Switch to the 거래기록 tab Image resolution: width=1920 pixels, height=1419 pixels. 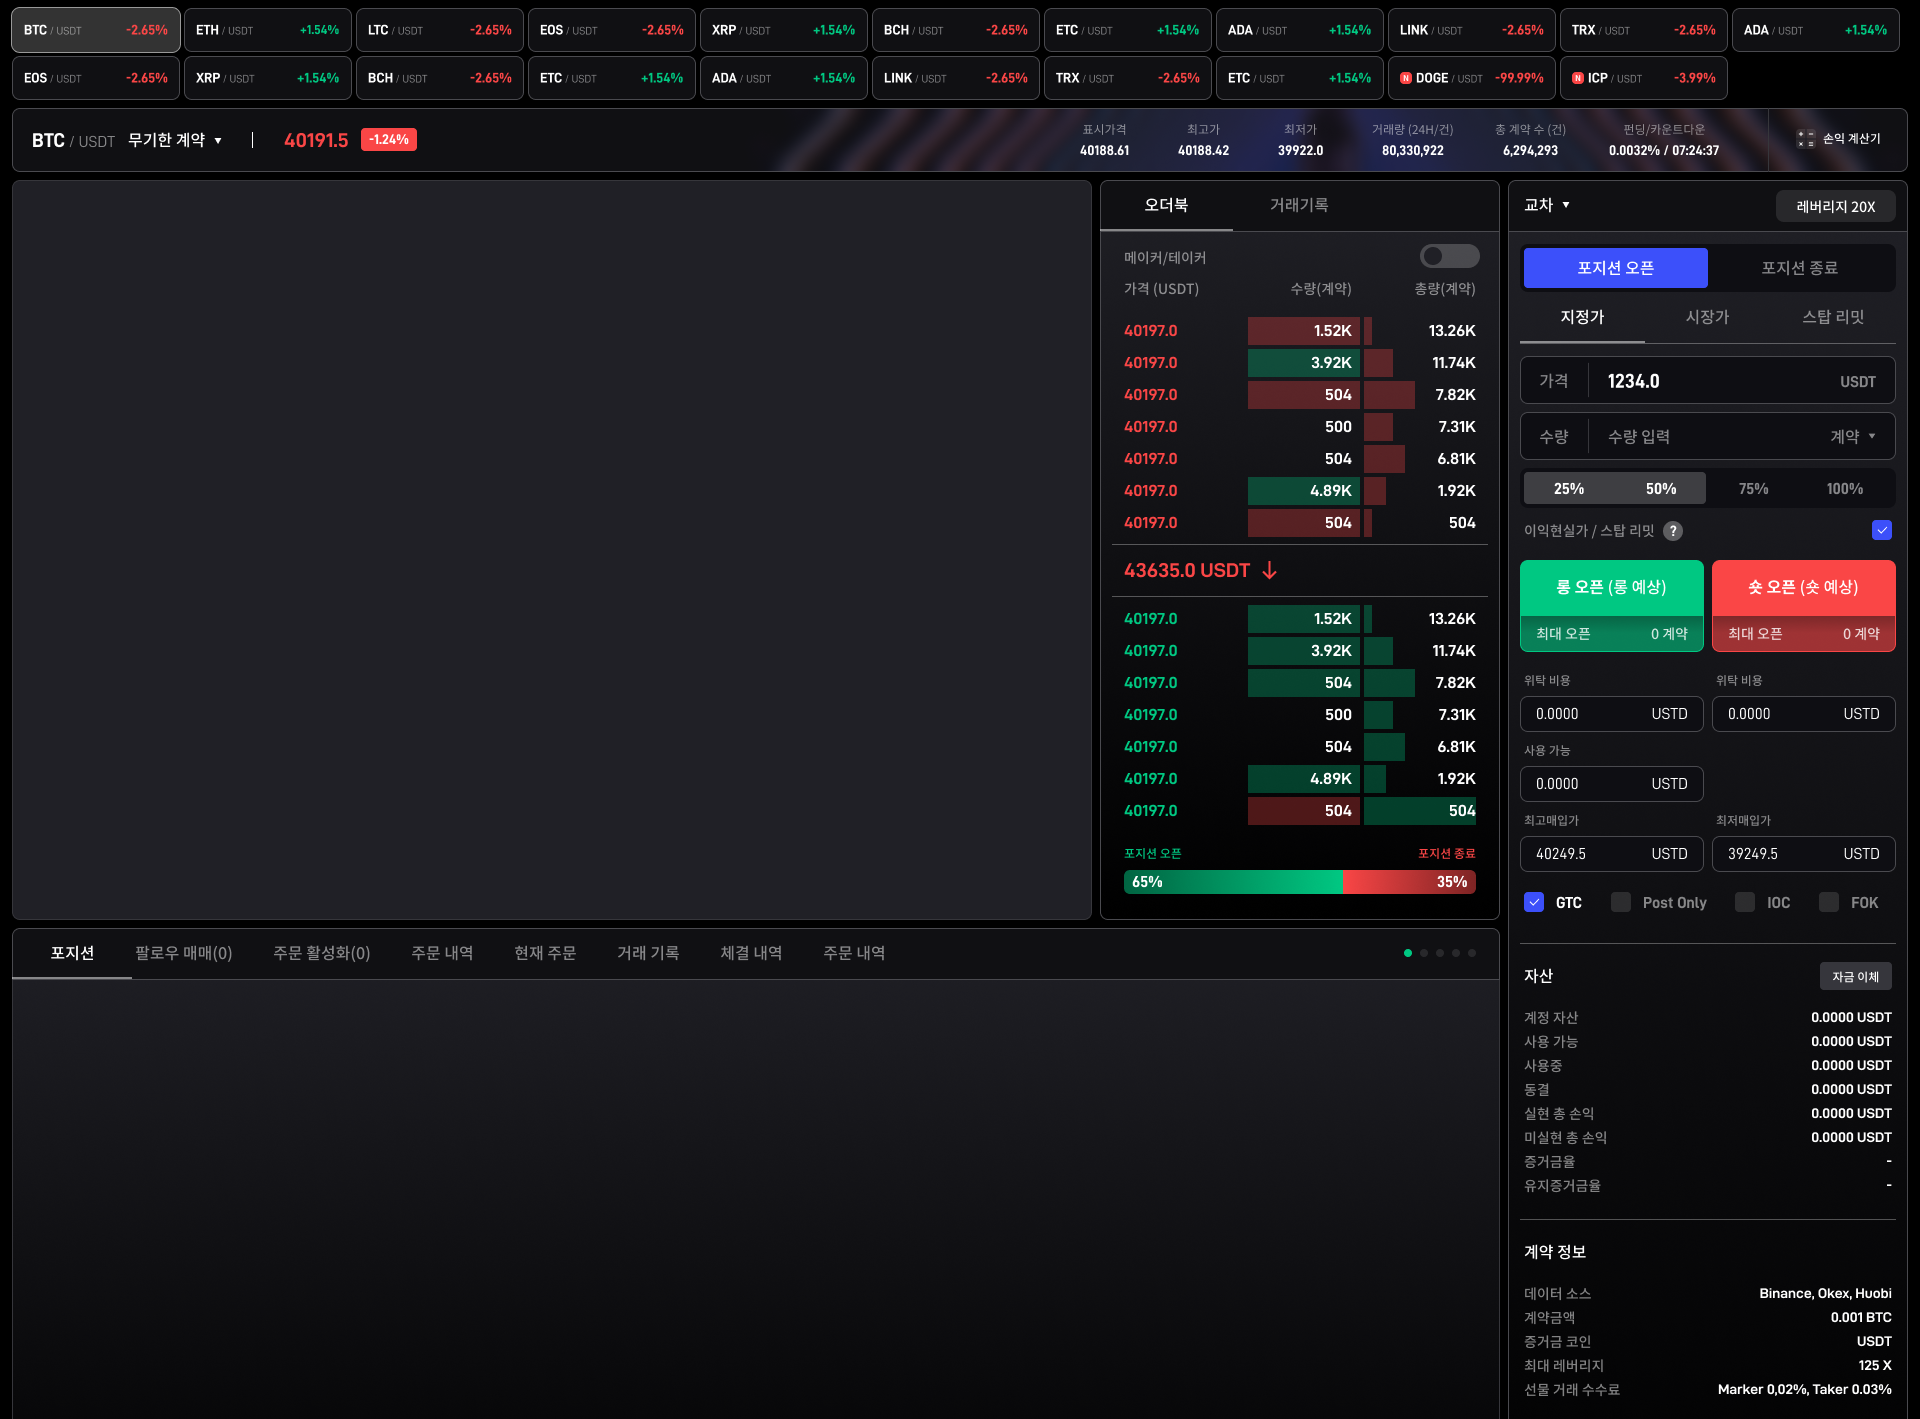pos(1298,205)
